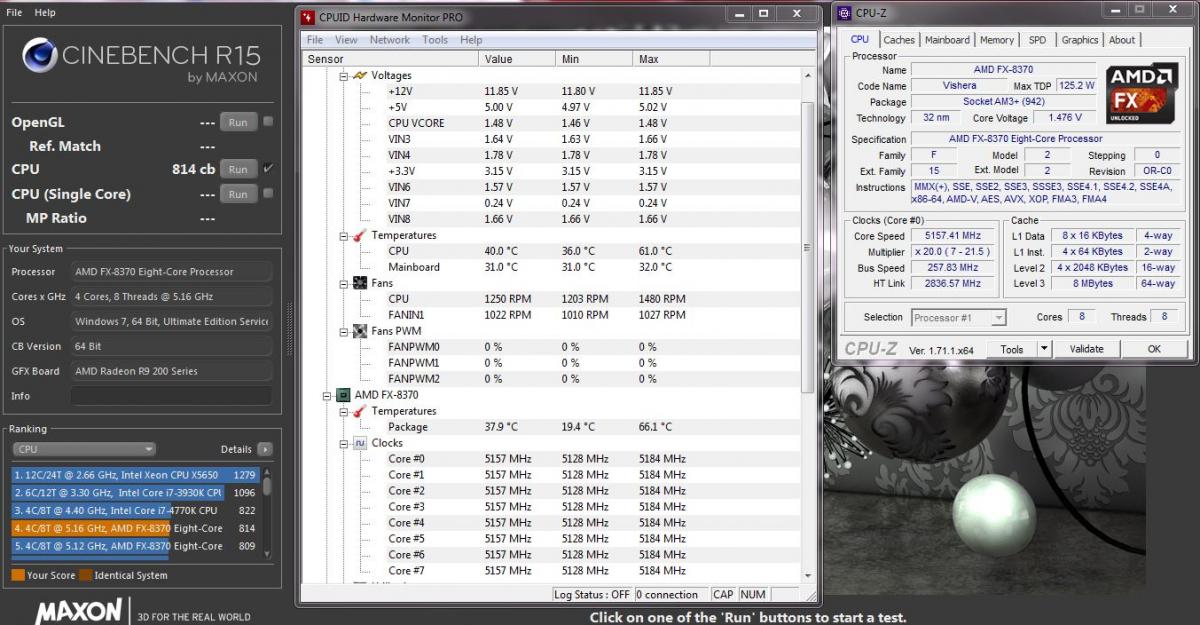Switch to the About tab in CPU-Z
1200x625 pixels.
tap(1122, 40)
